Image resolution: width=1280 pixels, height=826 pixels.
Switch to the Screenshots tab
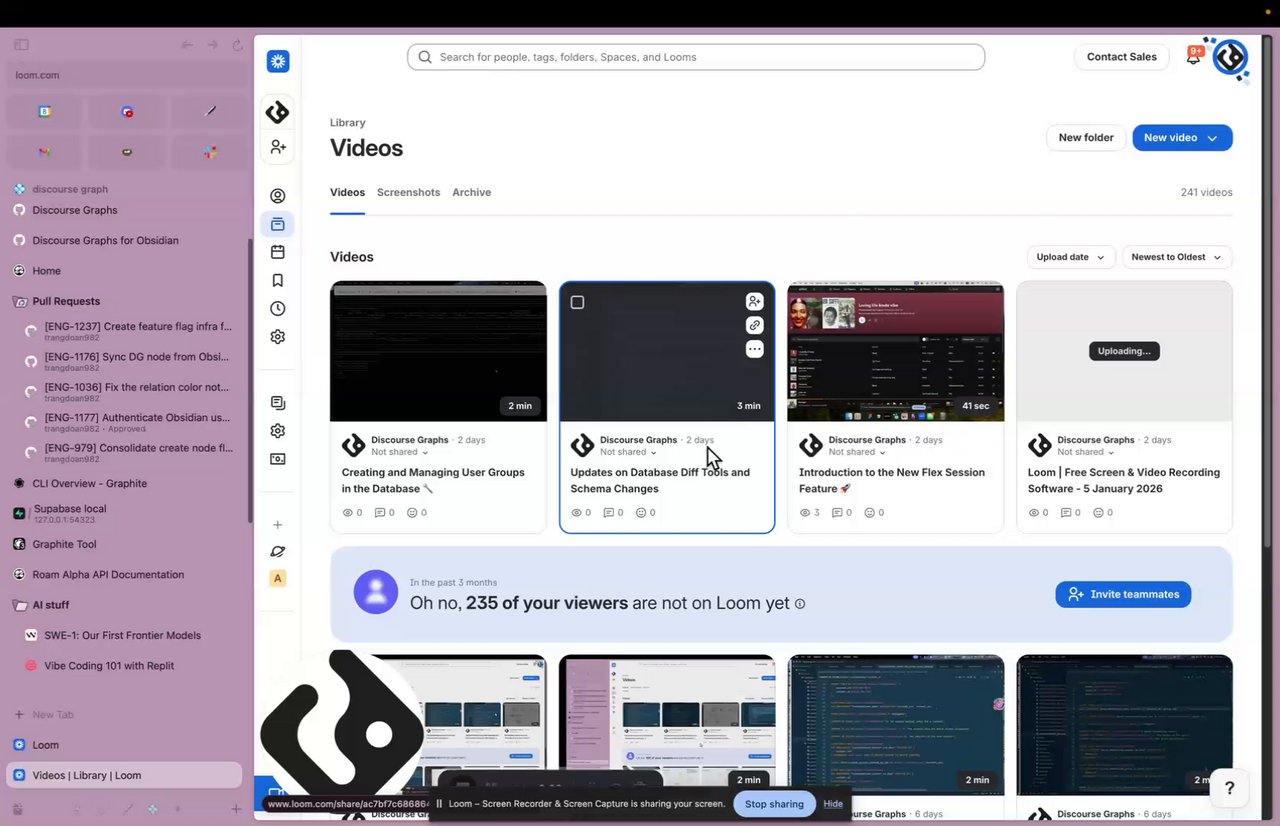click(408, 192)
